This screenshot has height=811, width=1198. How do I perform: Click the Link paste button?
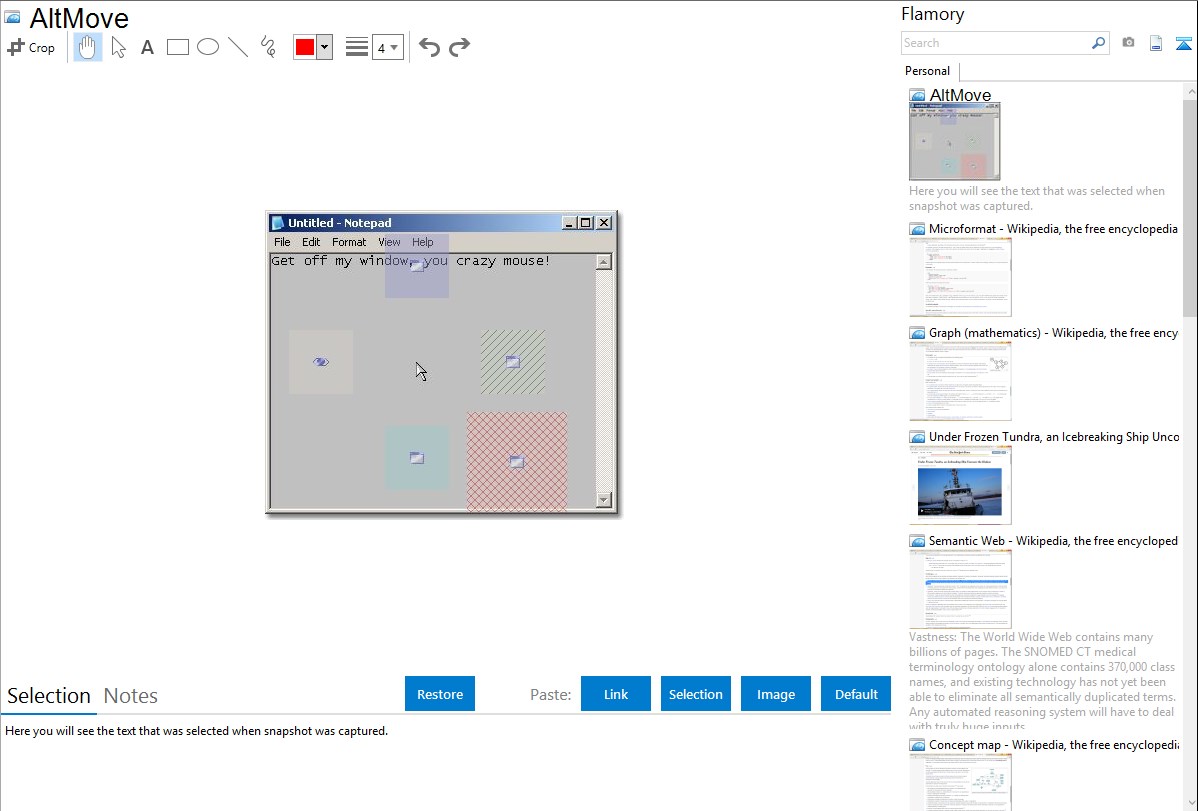[x=616, y=694]
